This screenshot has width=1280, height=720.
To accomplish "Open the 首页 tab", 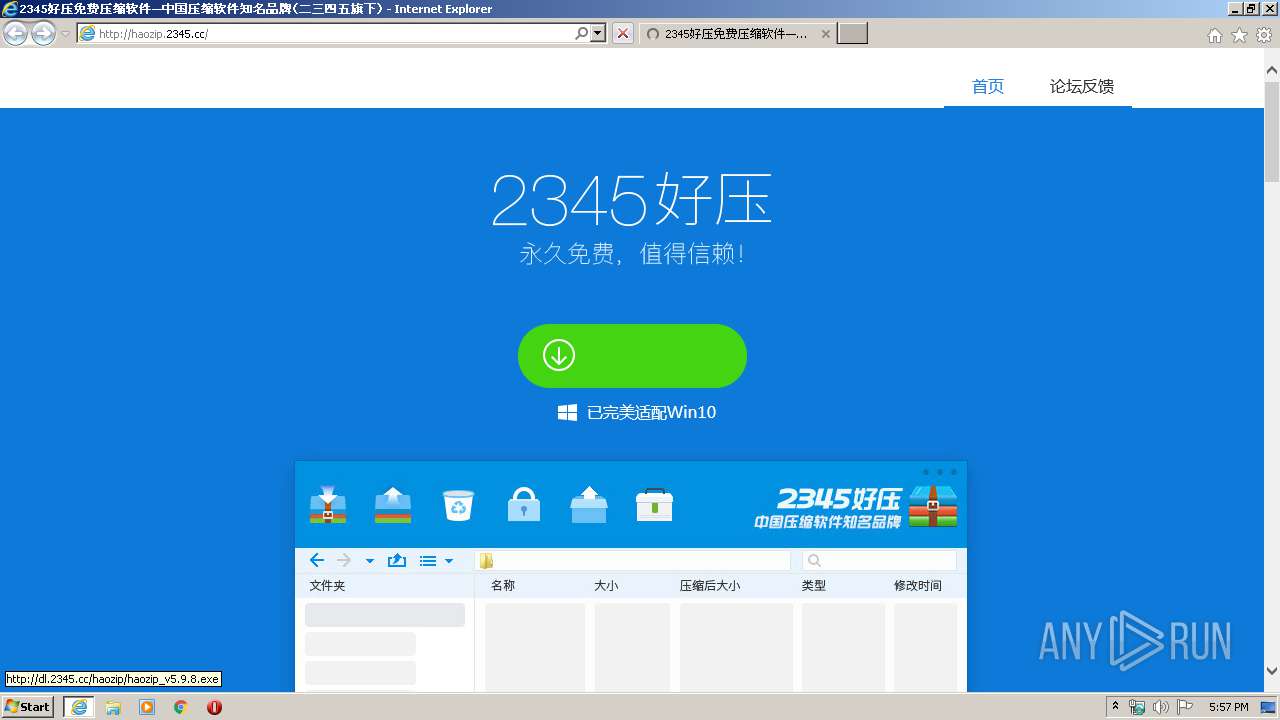I will click(988, 87).
